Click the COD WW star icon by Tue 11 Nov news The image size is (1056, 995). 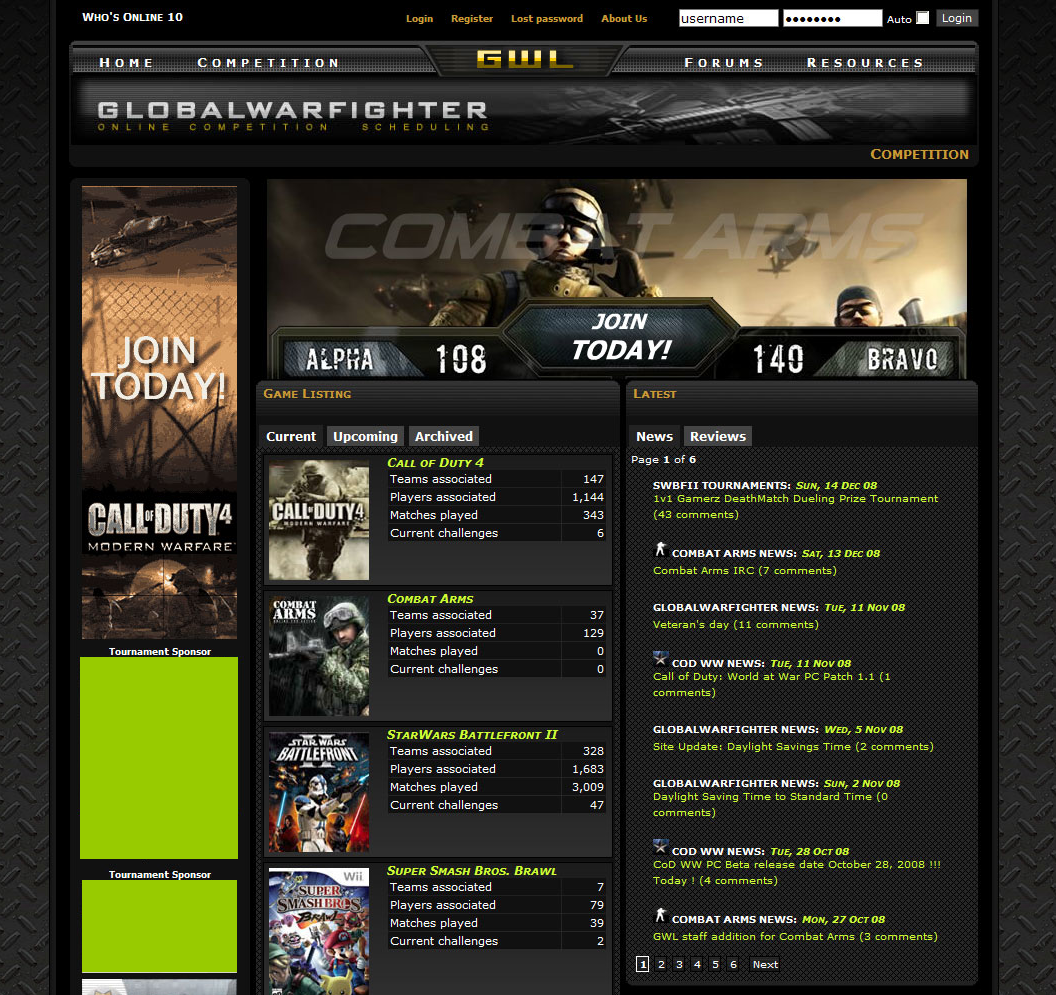(661, 658)
